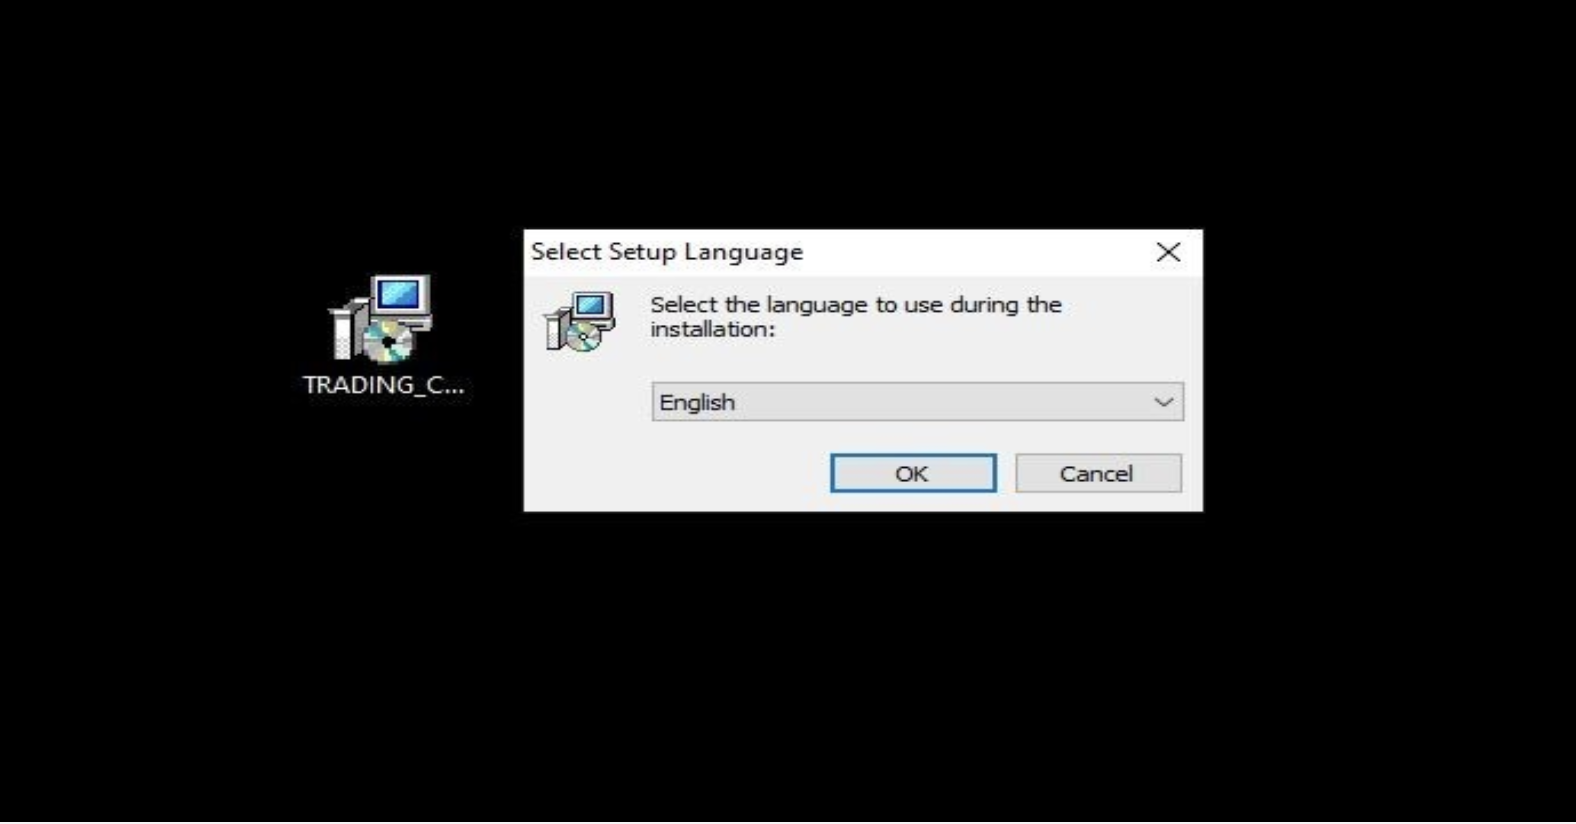Click the X icon in the dialog title bar
Viewport: 1576px width, 824px height.
[x=1168, y=252]
